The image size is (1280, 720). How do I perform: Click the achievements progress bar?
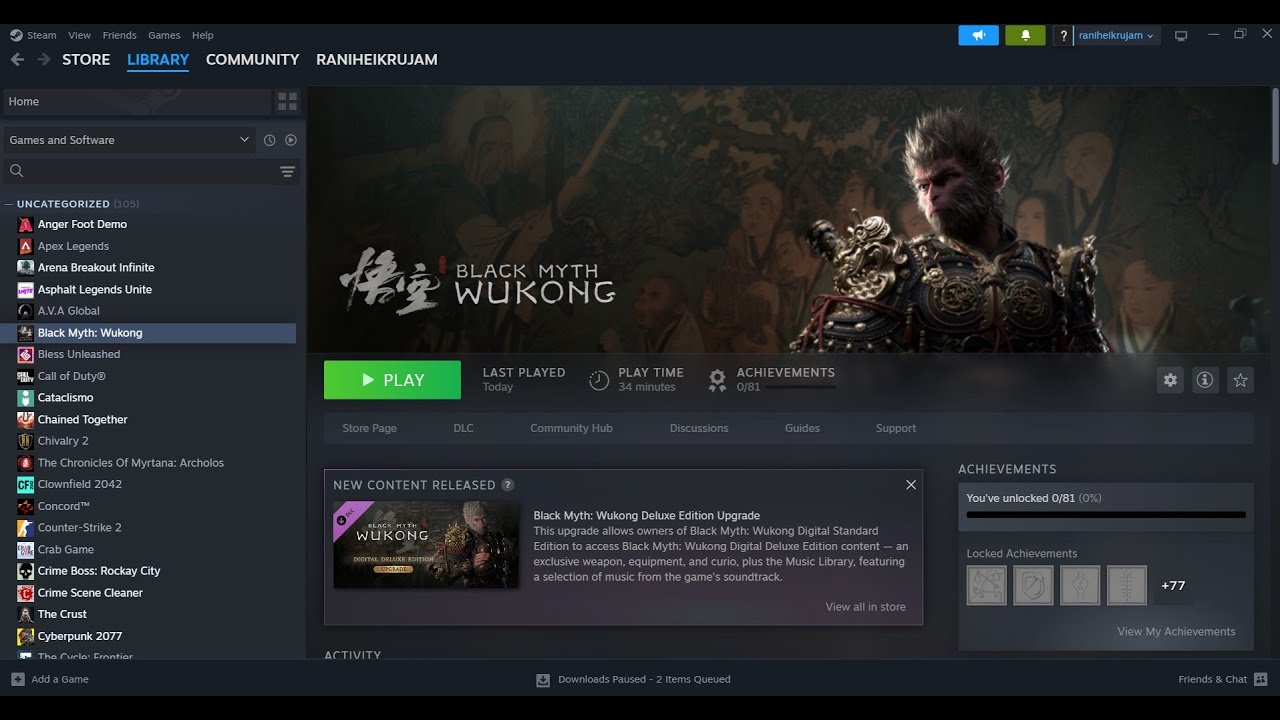1106,515
